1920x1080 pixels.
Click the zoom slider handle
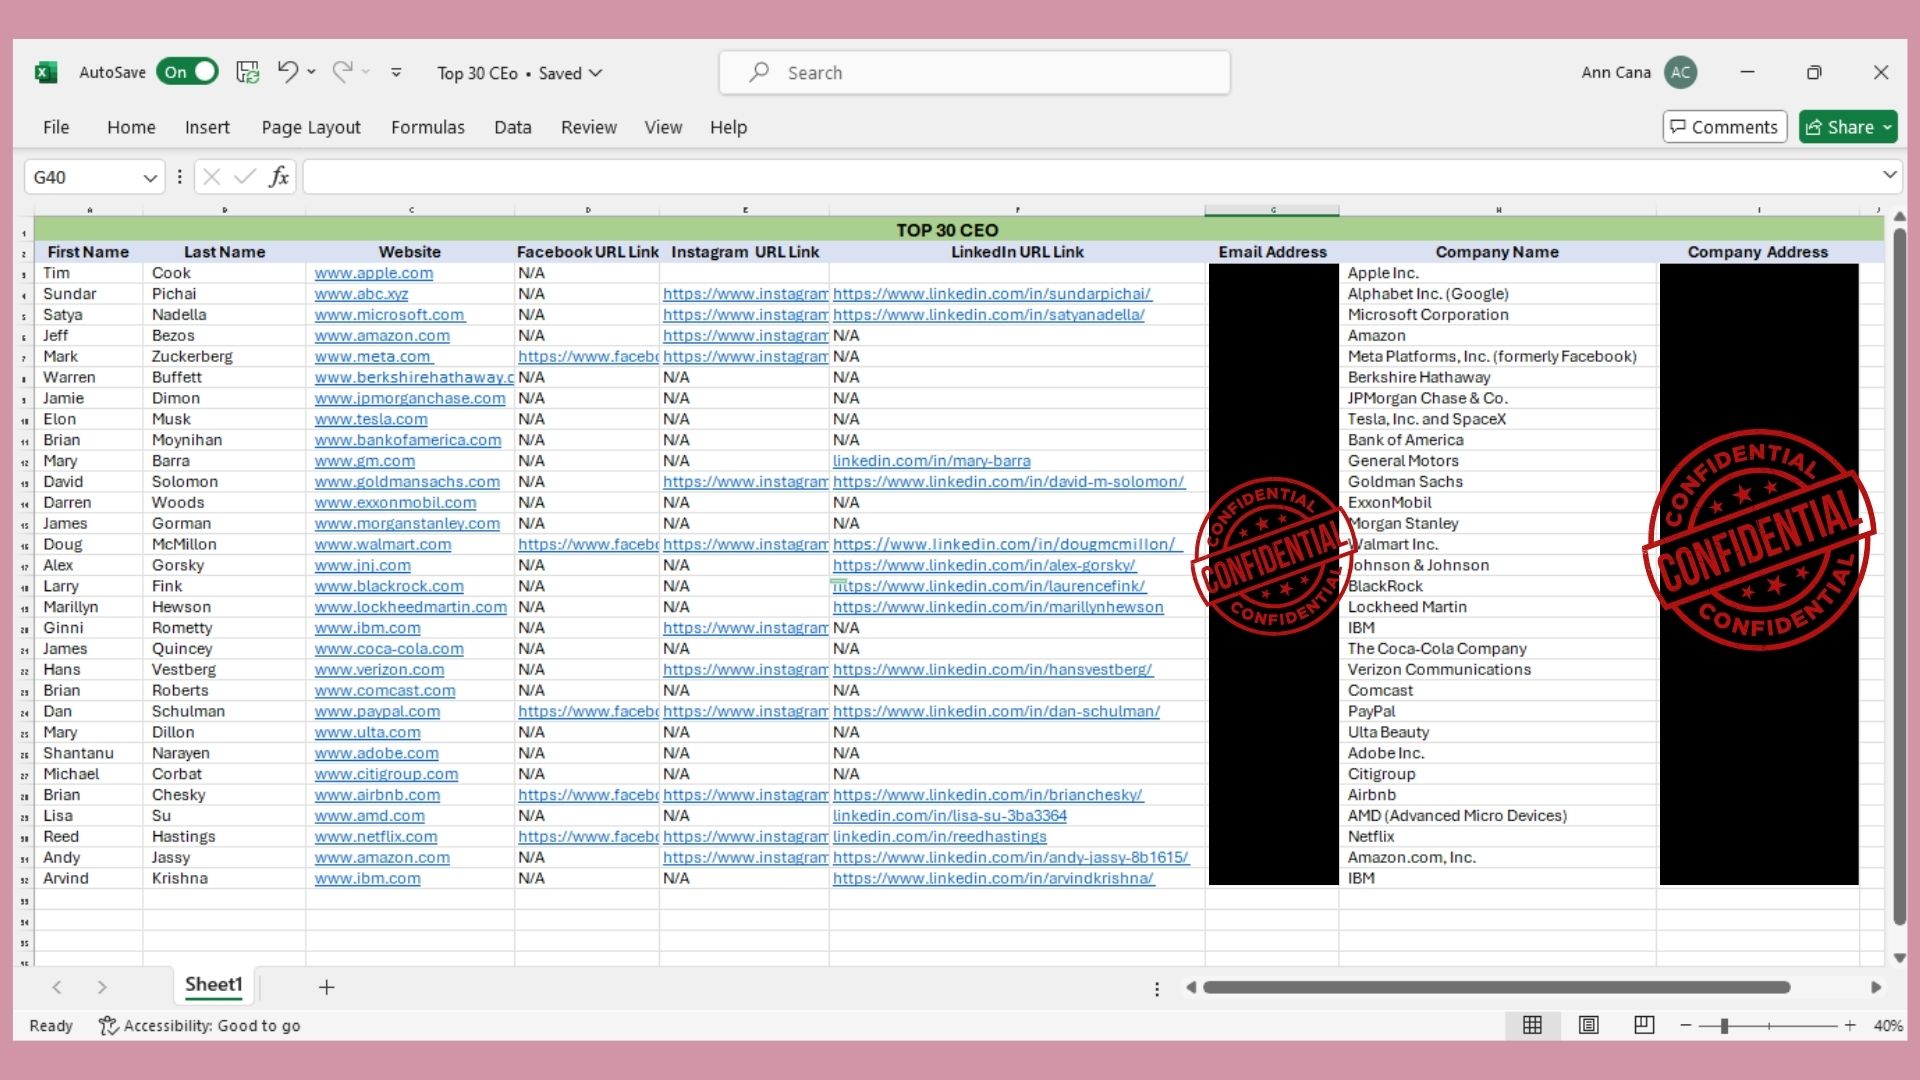1724,1025
